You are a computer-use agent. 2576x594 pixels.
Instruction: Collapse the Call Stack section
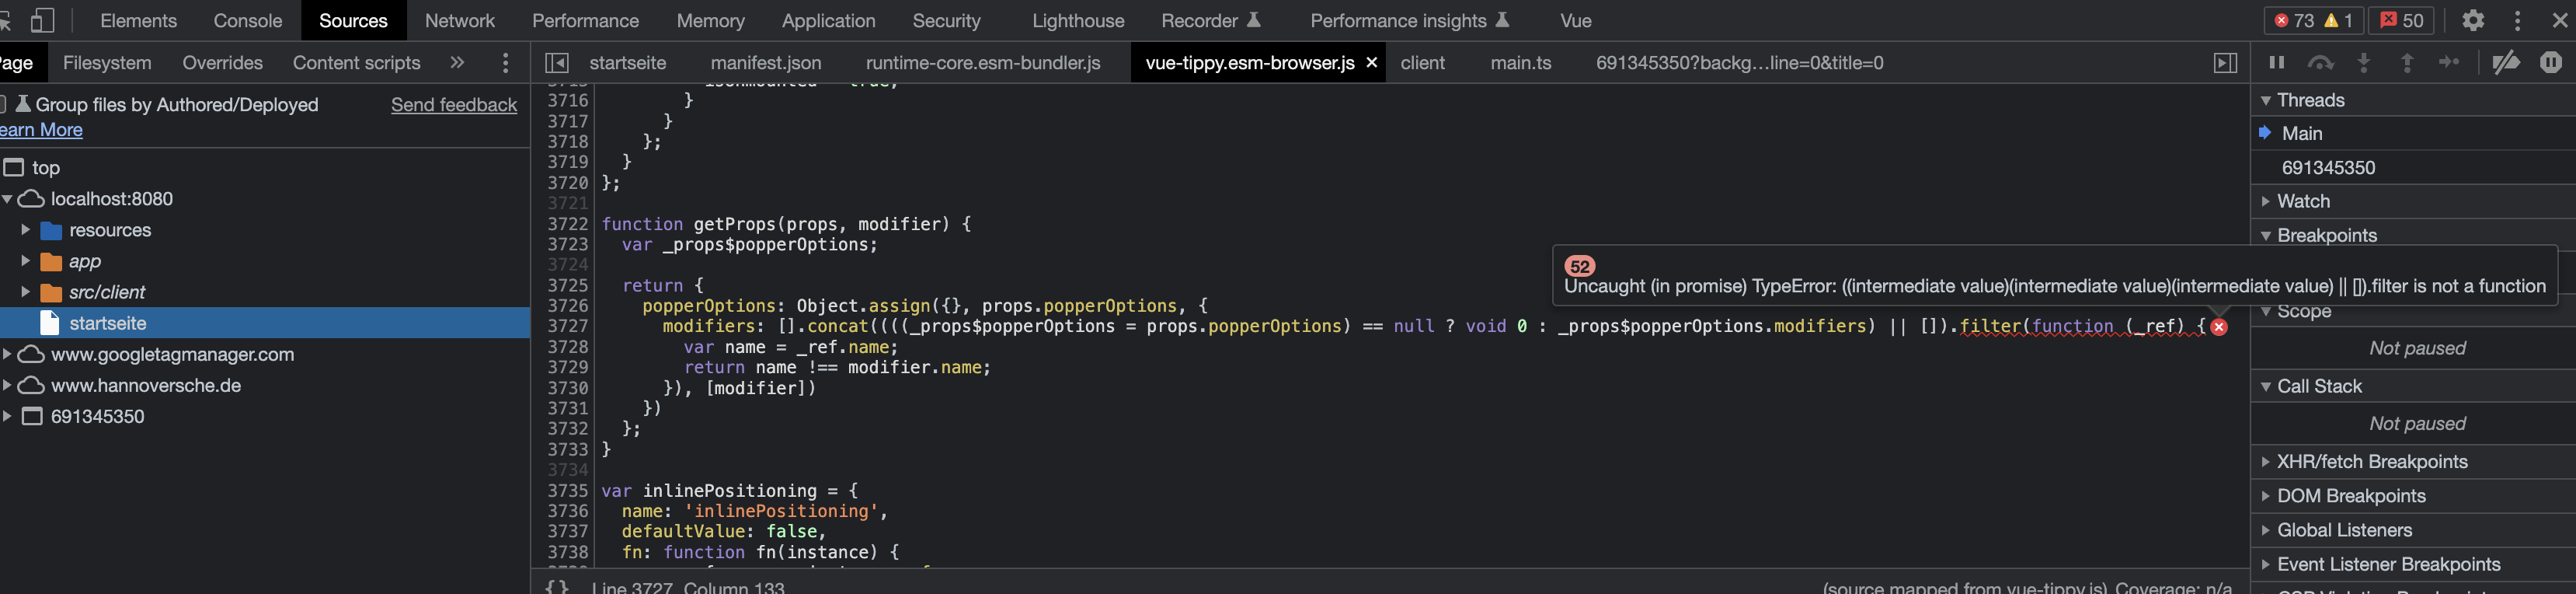[2266, 386]
